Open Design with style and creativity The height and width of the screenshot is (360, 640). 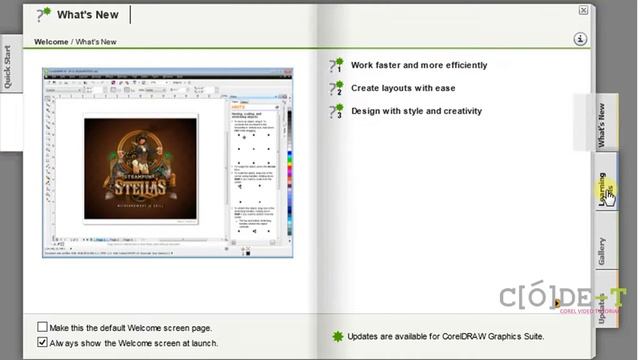coord(416,111)
